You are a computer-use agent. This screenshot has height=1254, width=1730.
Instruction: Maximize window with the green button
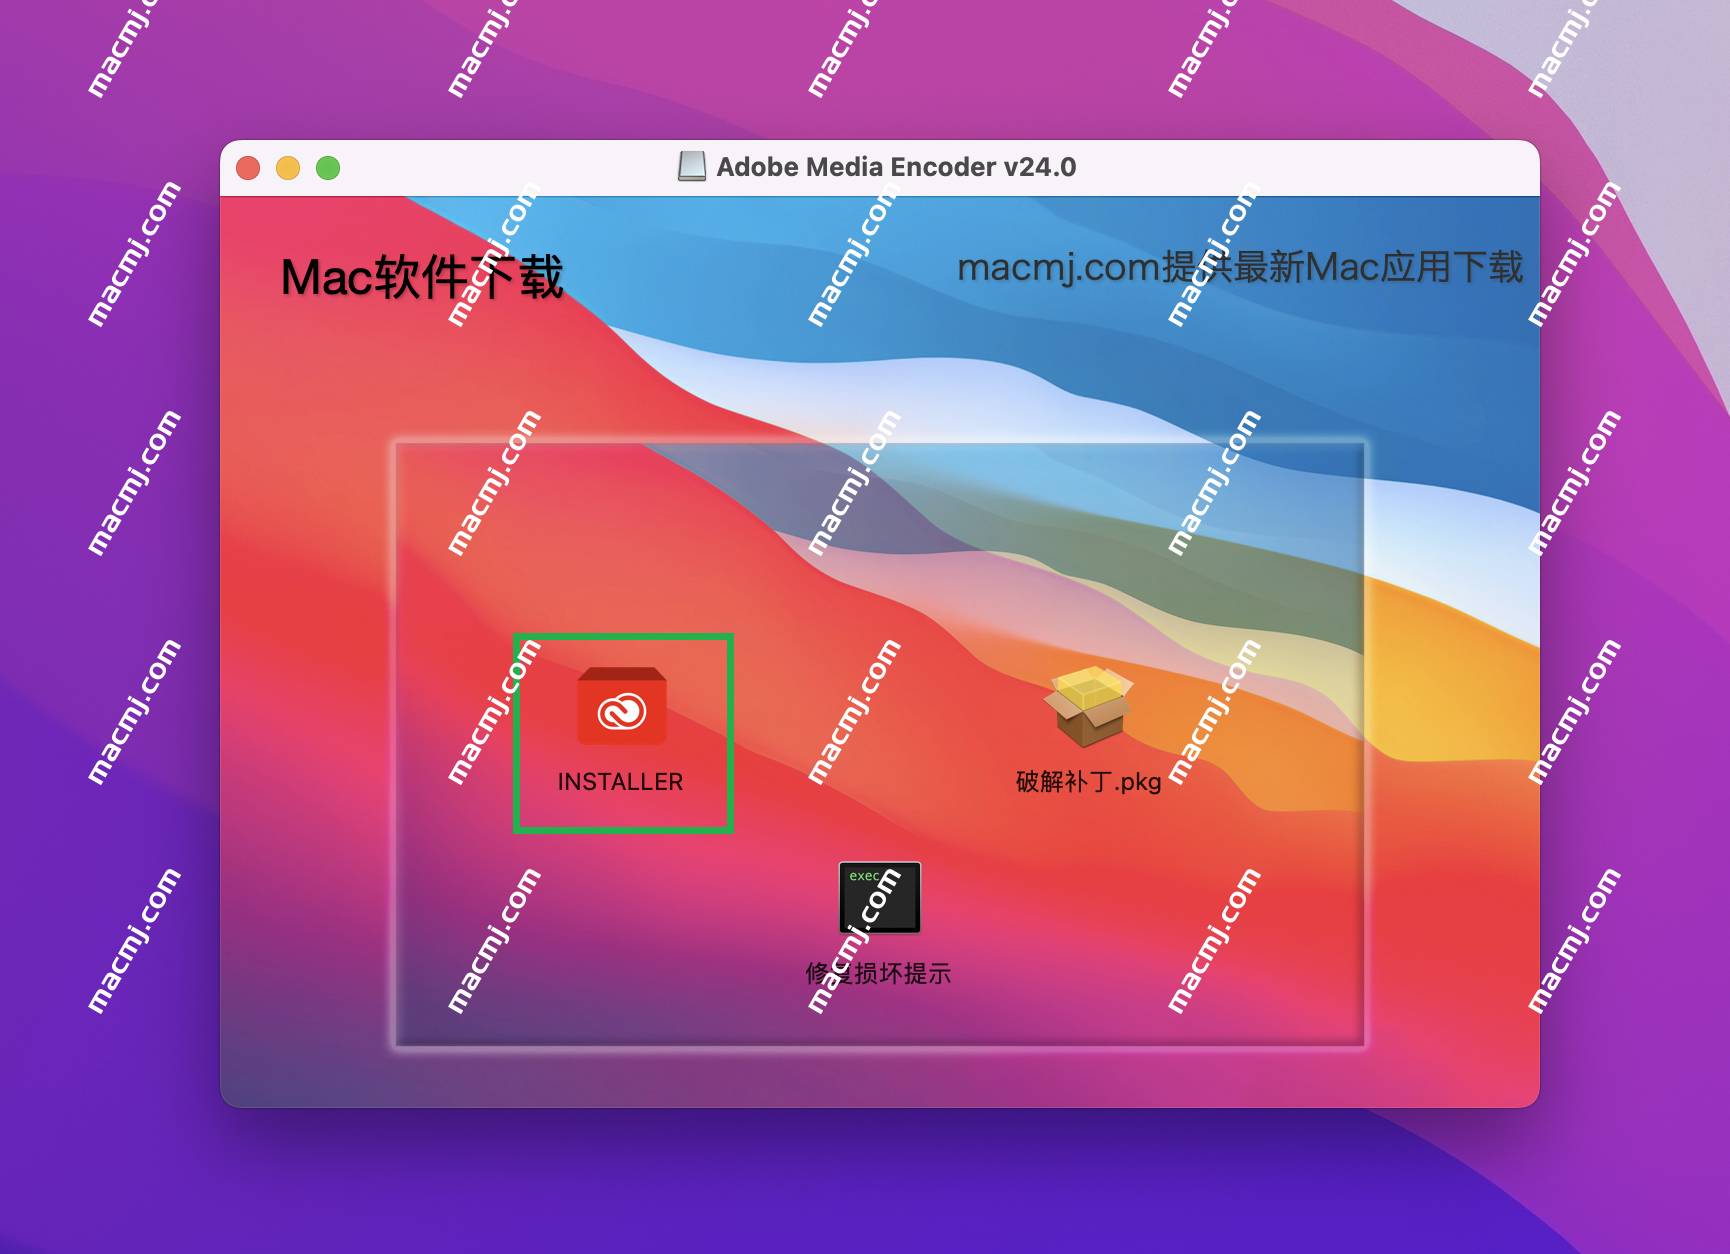tap(328, 168)
